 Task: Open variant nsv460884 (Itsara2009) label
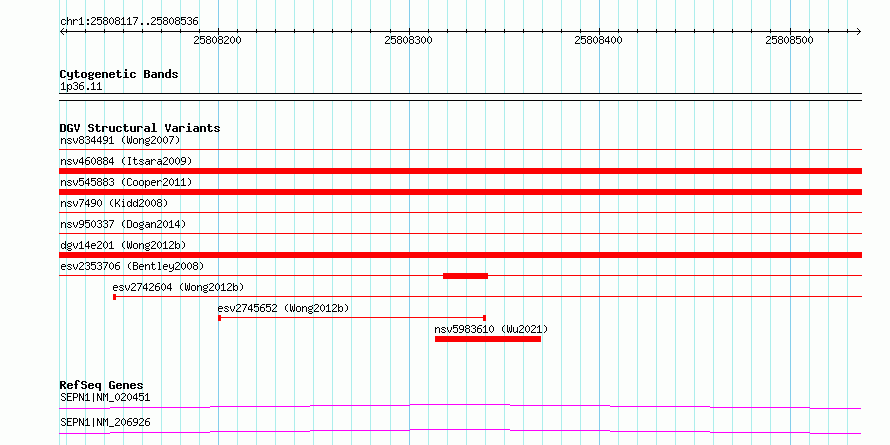pyautogui.click(x=126, y=161)
